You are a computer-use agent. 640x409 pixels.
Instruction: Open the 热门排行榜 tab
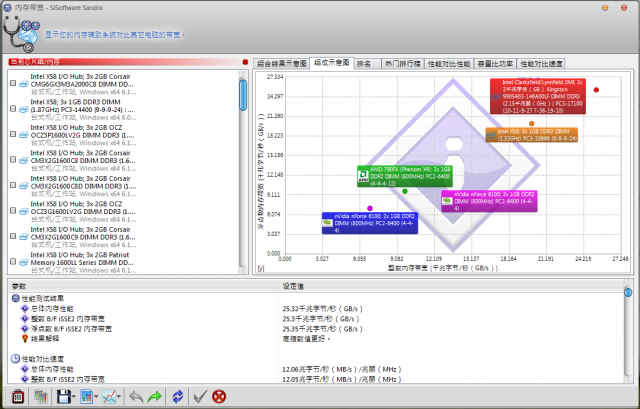click(x=403, y=64)
